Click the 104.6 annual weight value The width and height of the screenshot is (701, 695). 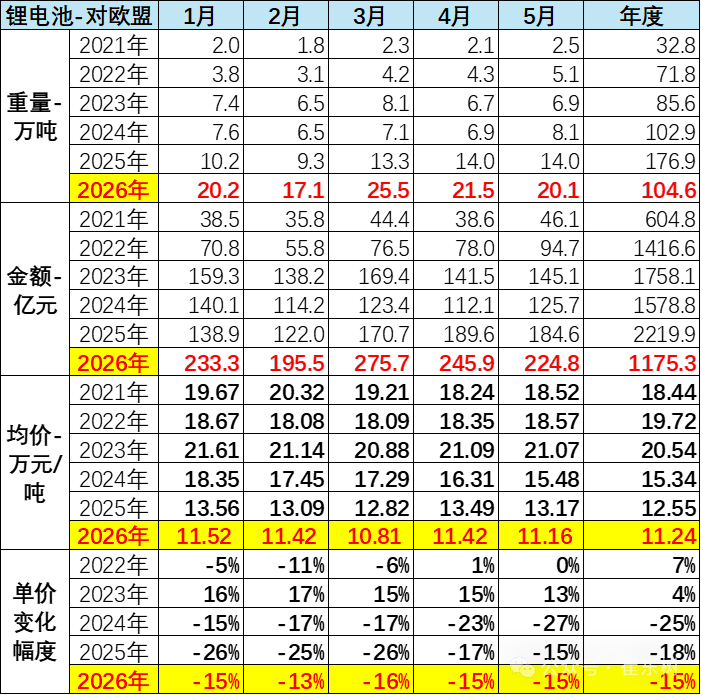click(x=642, y=189)
